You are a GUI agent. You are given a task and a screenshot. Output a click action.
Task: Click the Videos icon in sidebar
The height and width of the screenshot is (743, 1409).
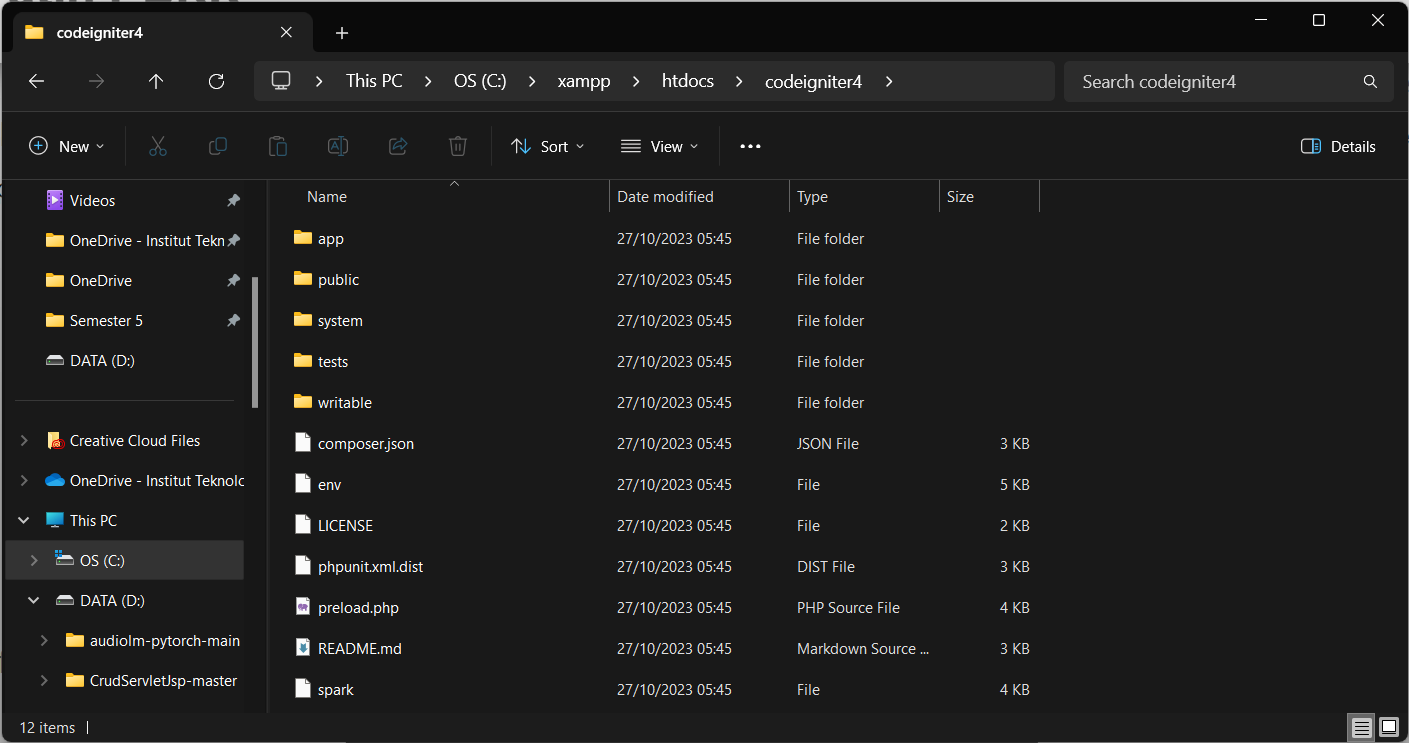[x=55, y=200]
